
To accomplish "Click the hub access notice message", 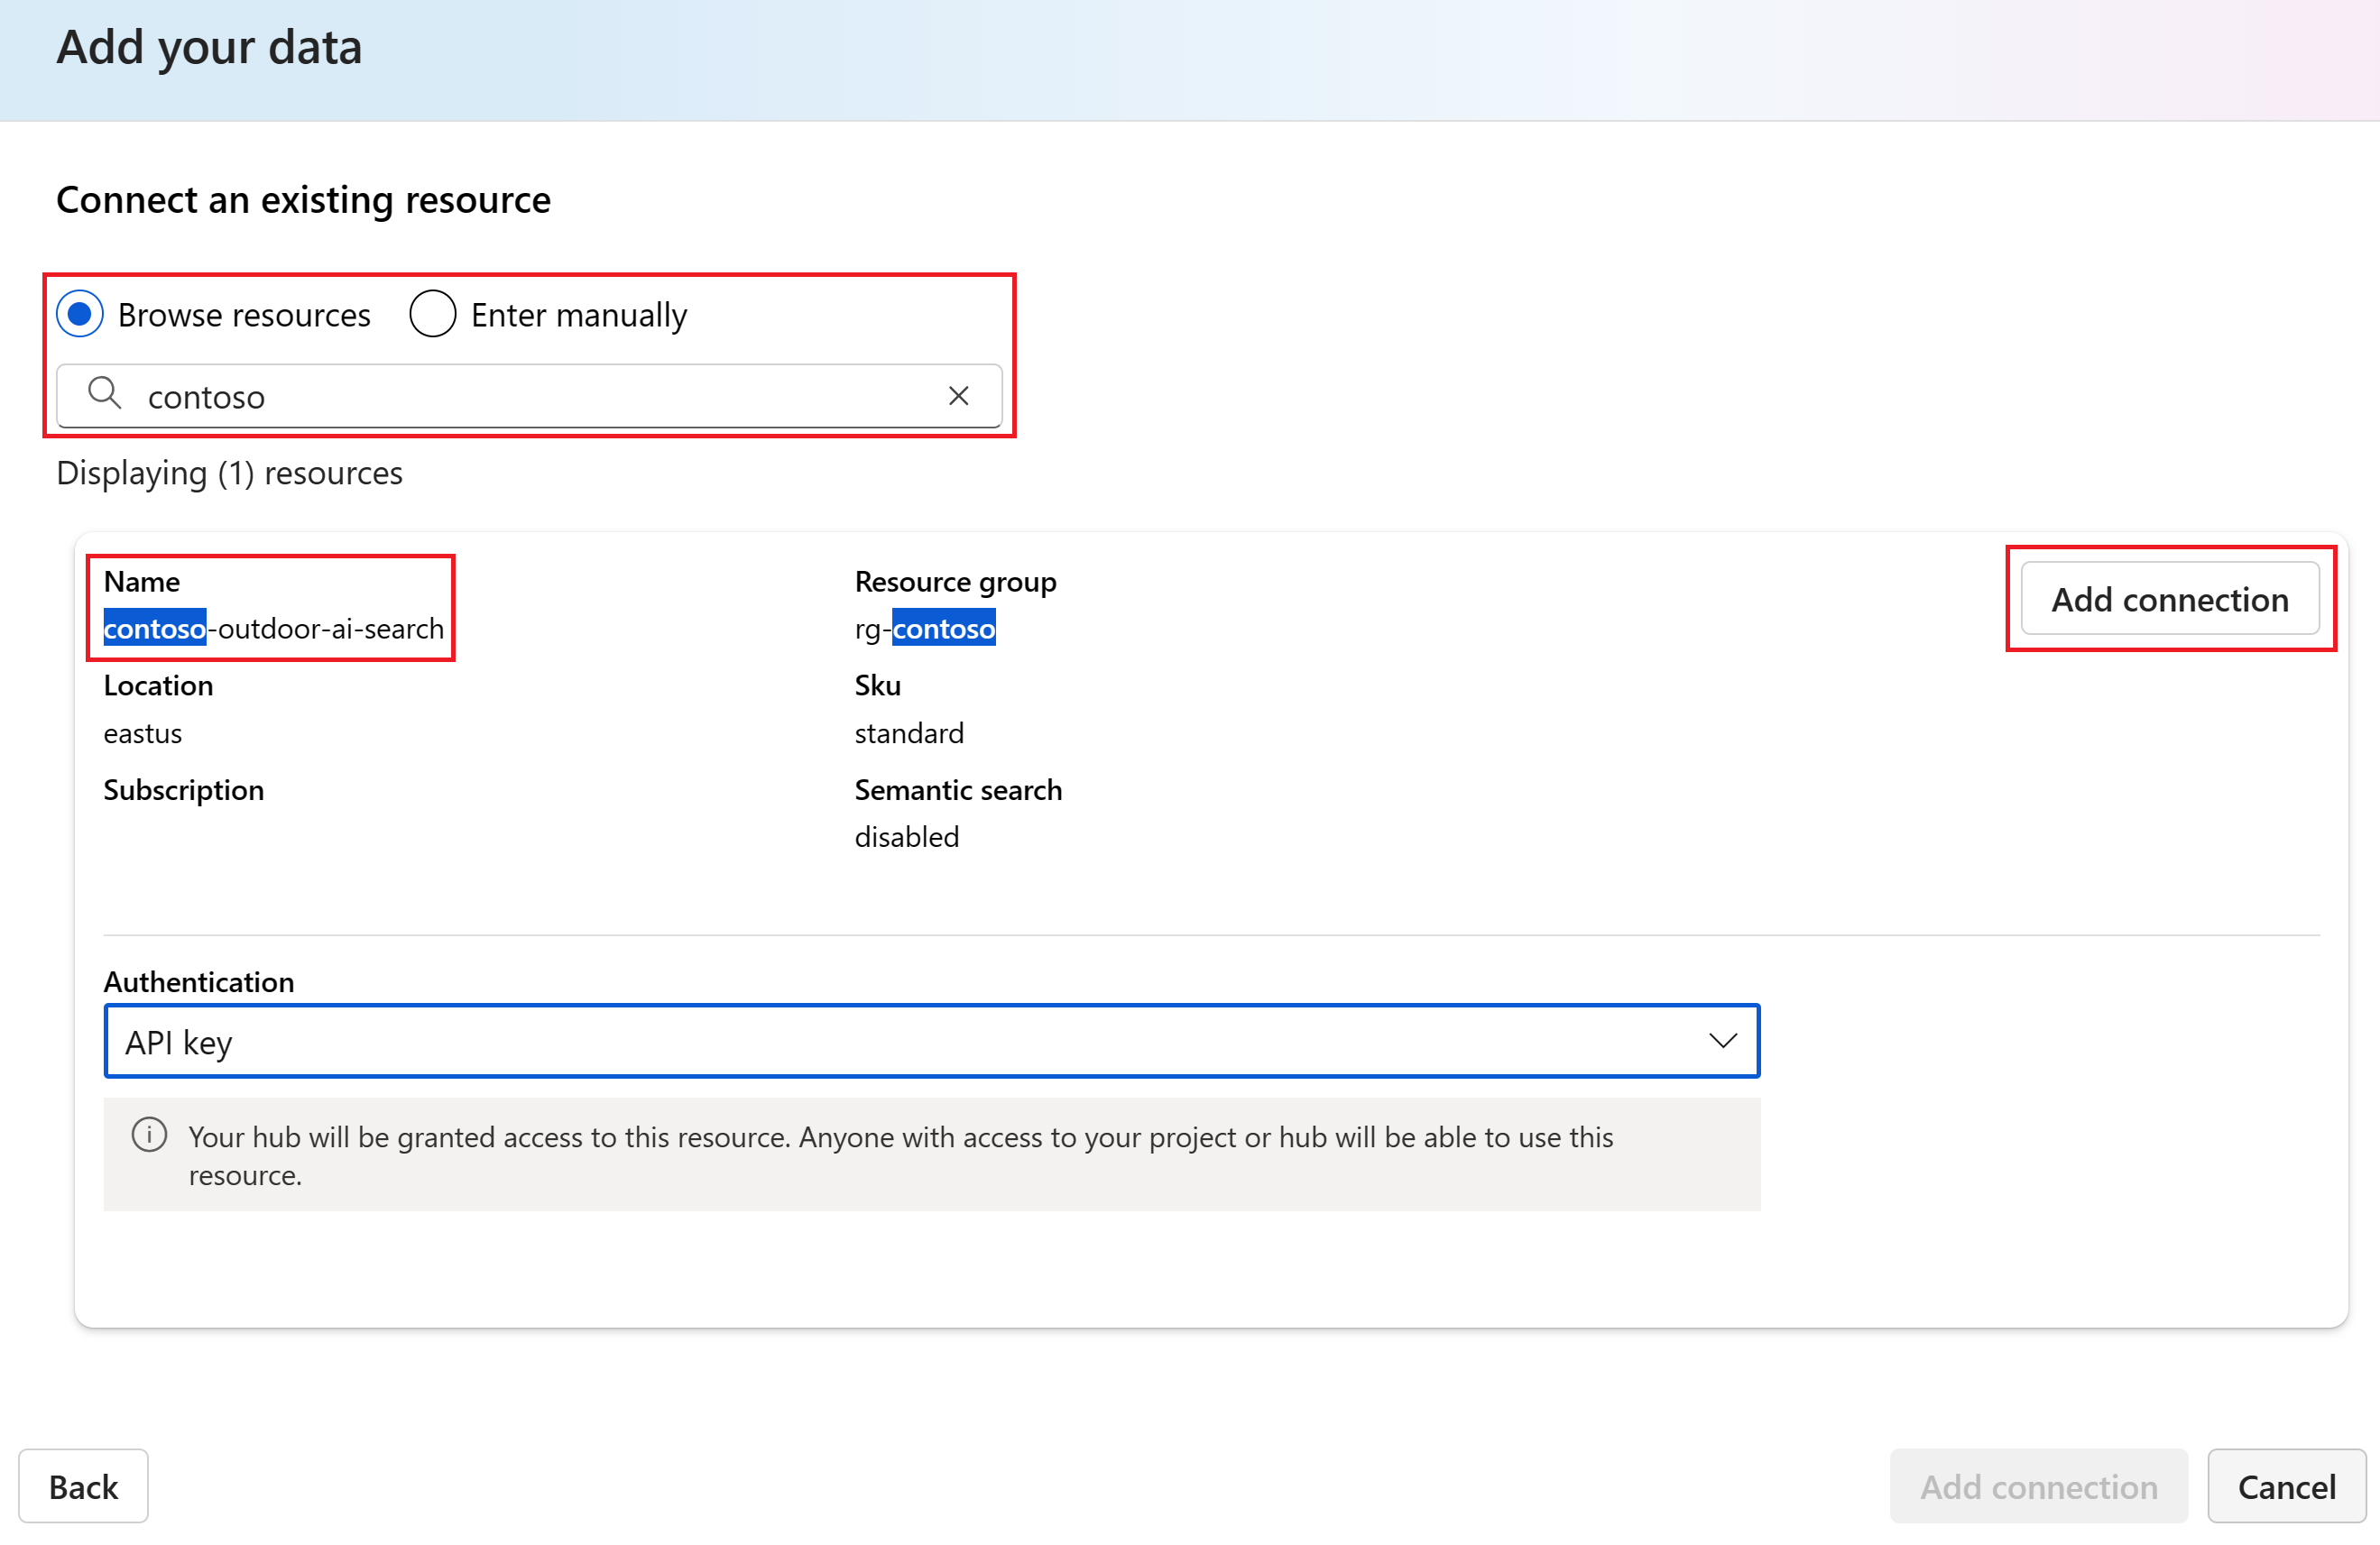I will (901, 1155).
